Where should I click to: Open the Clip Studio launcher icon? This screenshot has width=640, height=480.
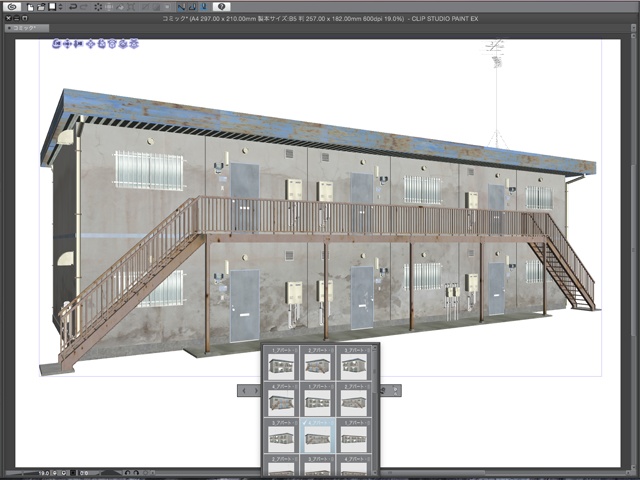point(13,7)
